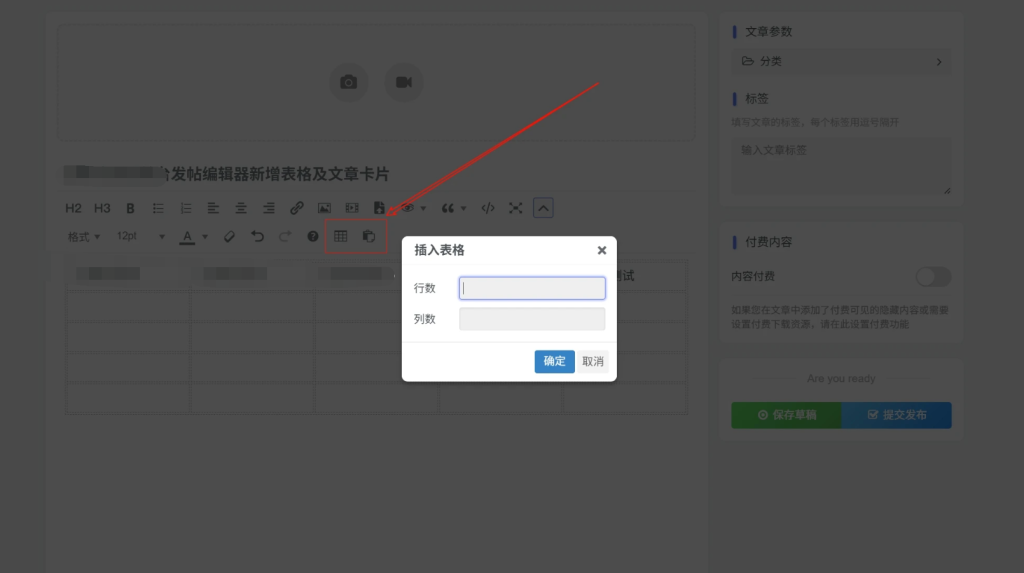Align text left
Image resolution: width=1024 pixels, height=573 pixels.
point(213,208)
